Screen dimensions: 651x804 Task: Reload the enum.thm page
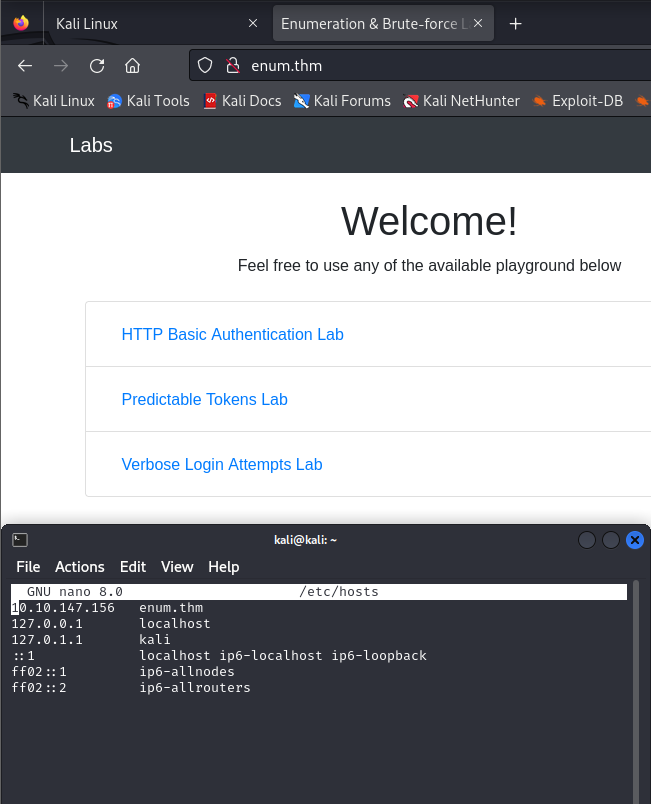tap(96, 65)
